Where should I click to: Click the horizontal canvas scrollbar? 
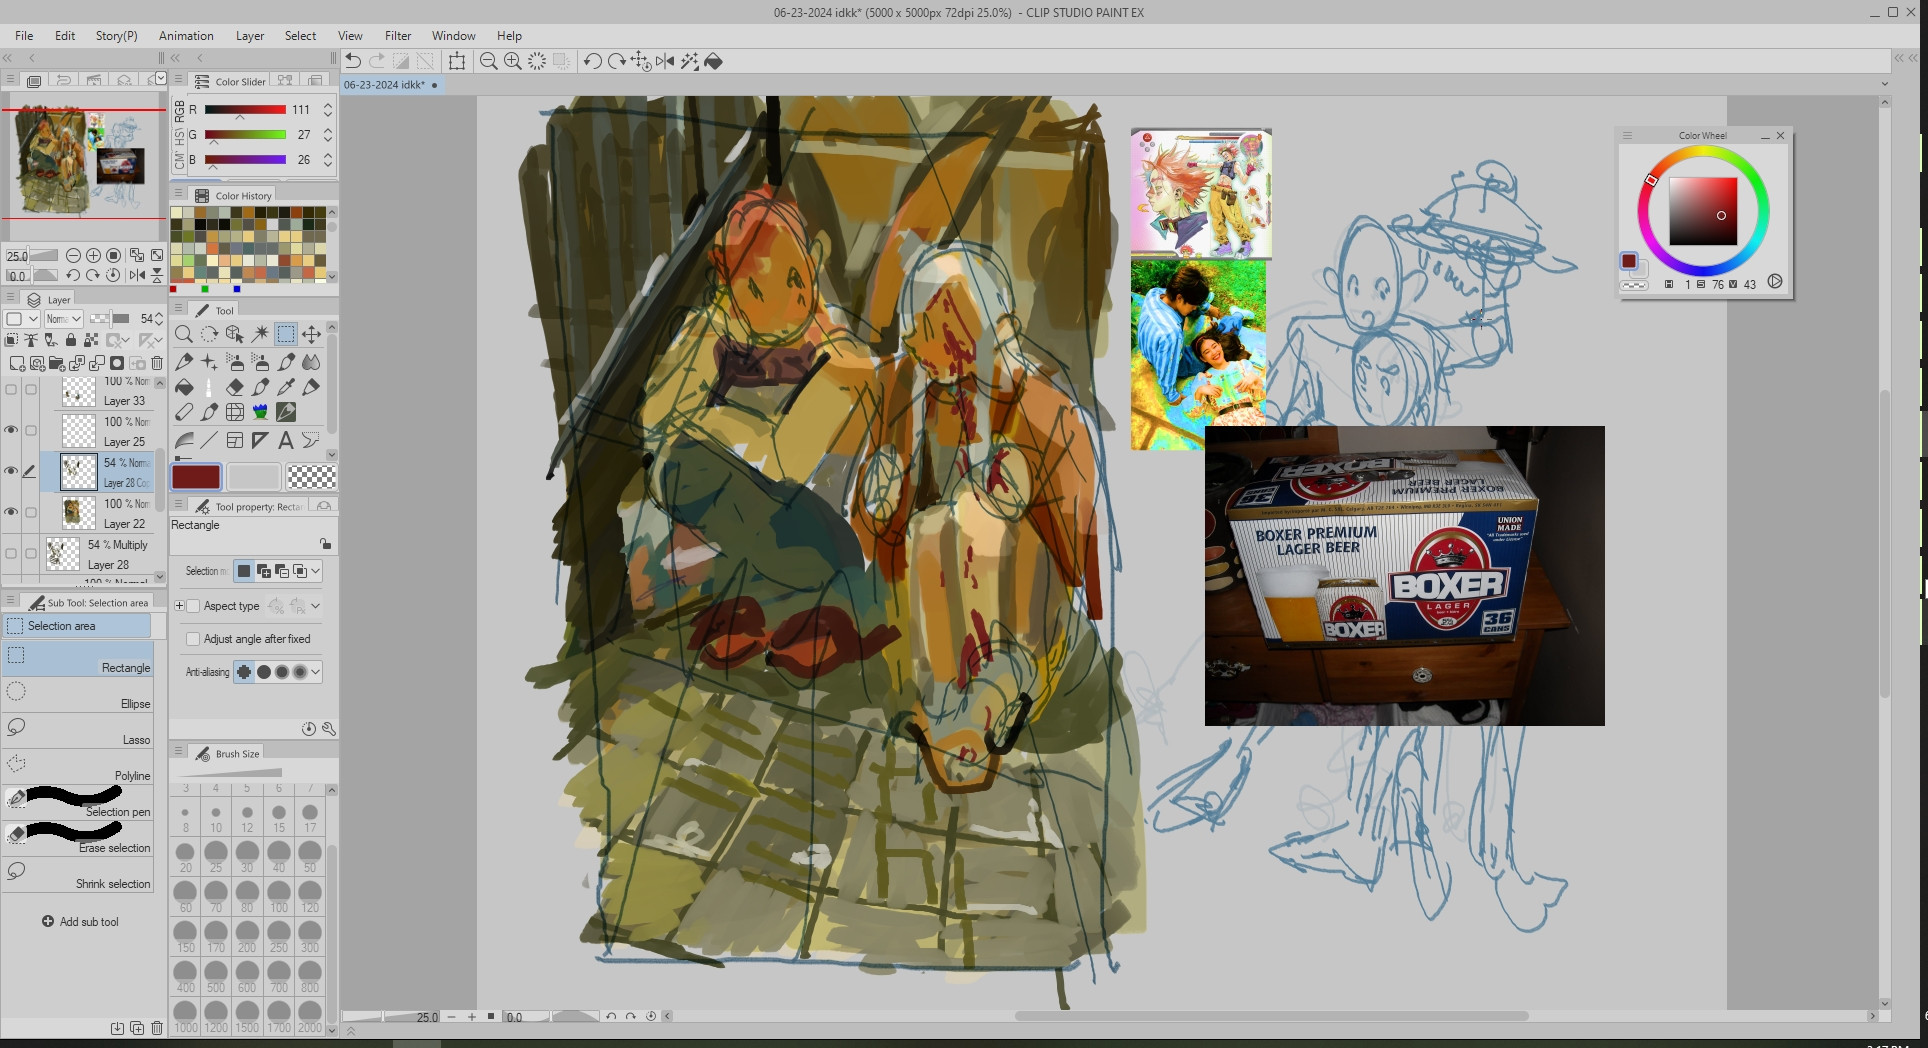[1271, 1016]
